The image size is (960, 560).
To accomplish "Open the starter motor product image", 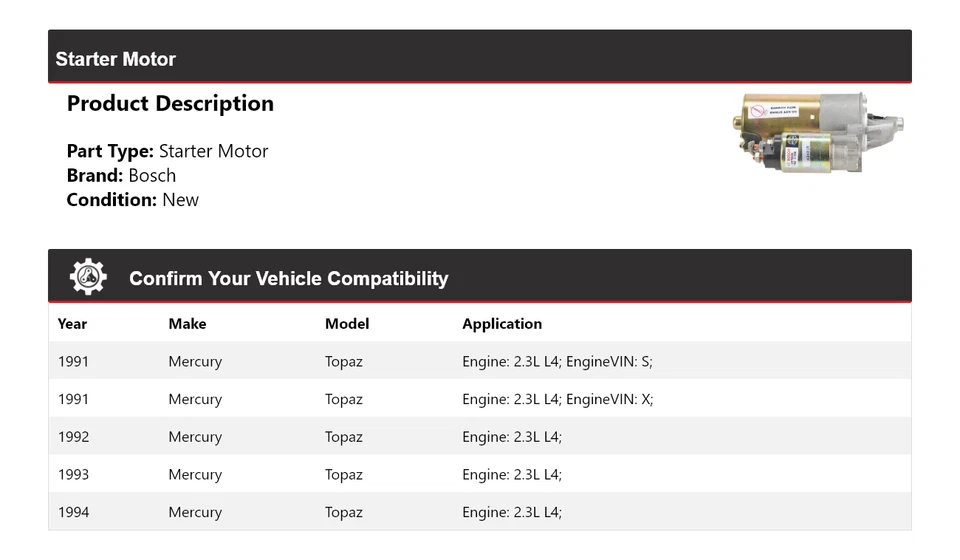I will point(818,133).
